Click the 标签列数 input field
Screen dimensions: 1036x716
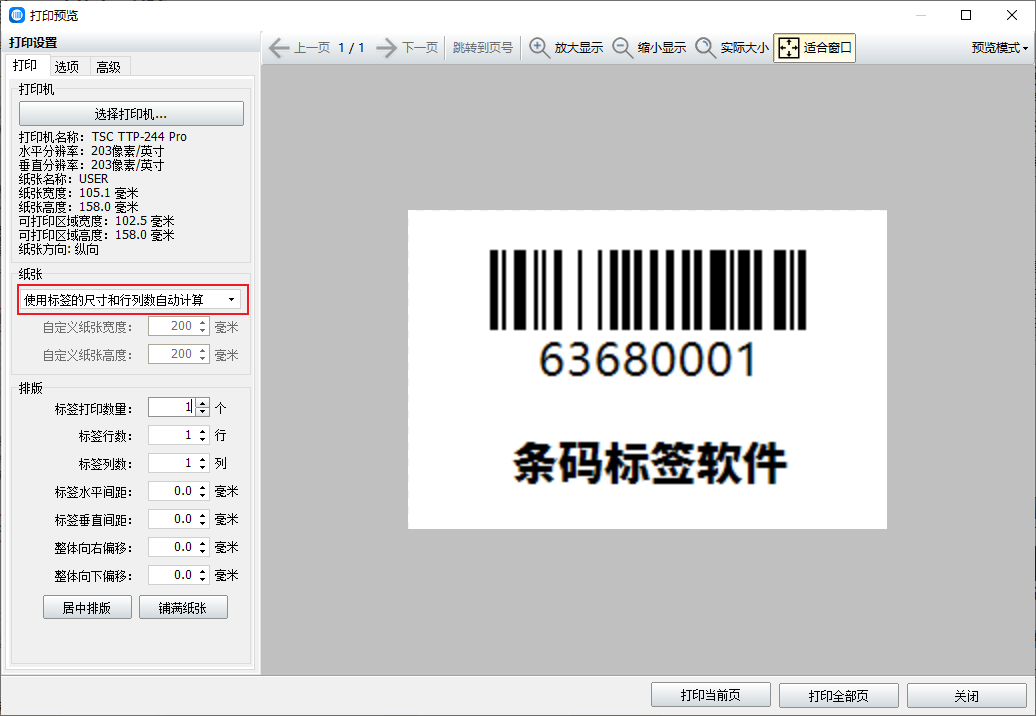pos(172,463)
